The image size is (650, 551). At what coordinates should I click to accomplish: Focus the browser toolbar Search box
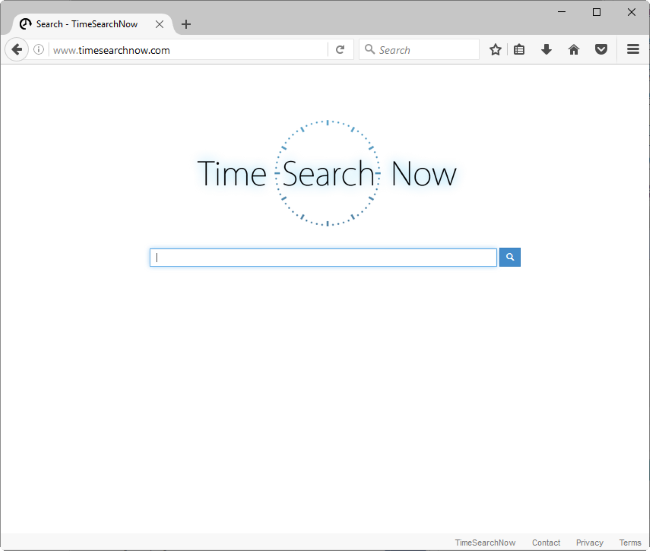[420, 50]
